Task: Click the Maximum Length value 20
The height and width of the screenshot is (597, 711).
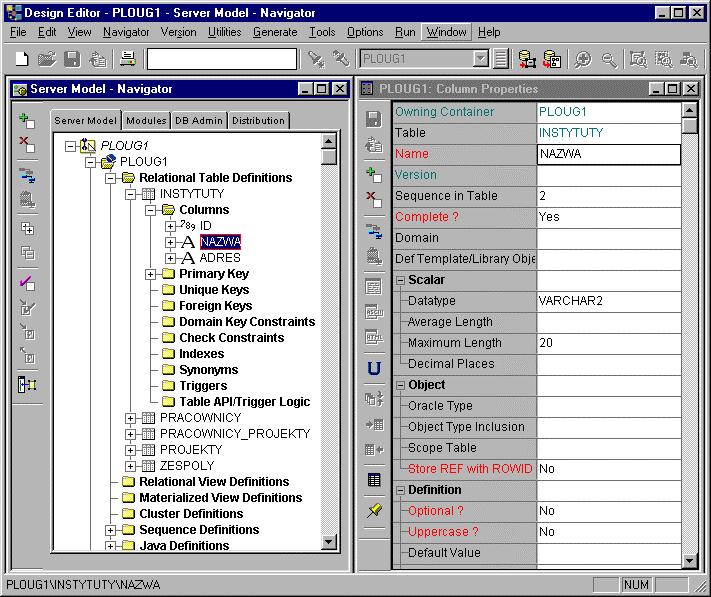Action: coord(609,343)
